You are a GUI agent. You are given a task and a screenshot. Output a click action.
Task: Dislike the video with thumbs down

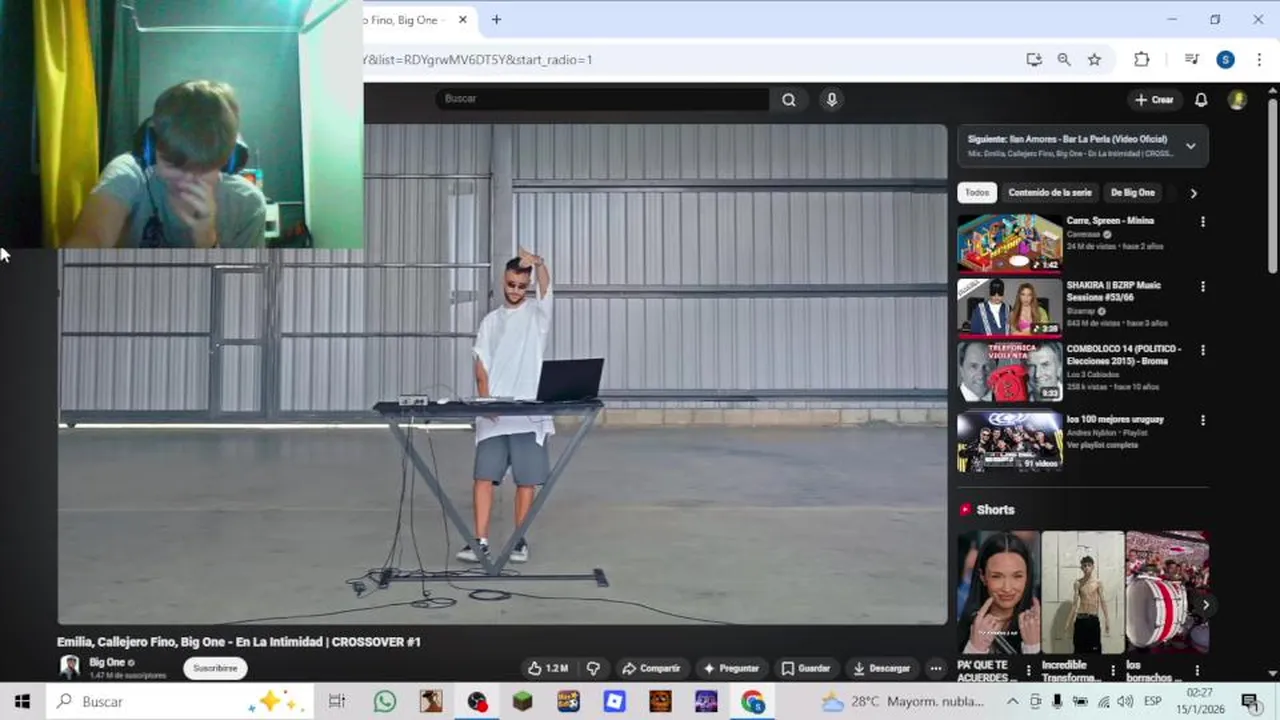coord(593,668)
